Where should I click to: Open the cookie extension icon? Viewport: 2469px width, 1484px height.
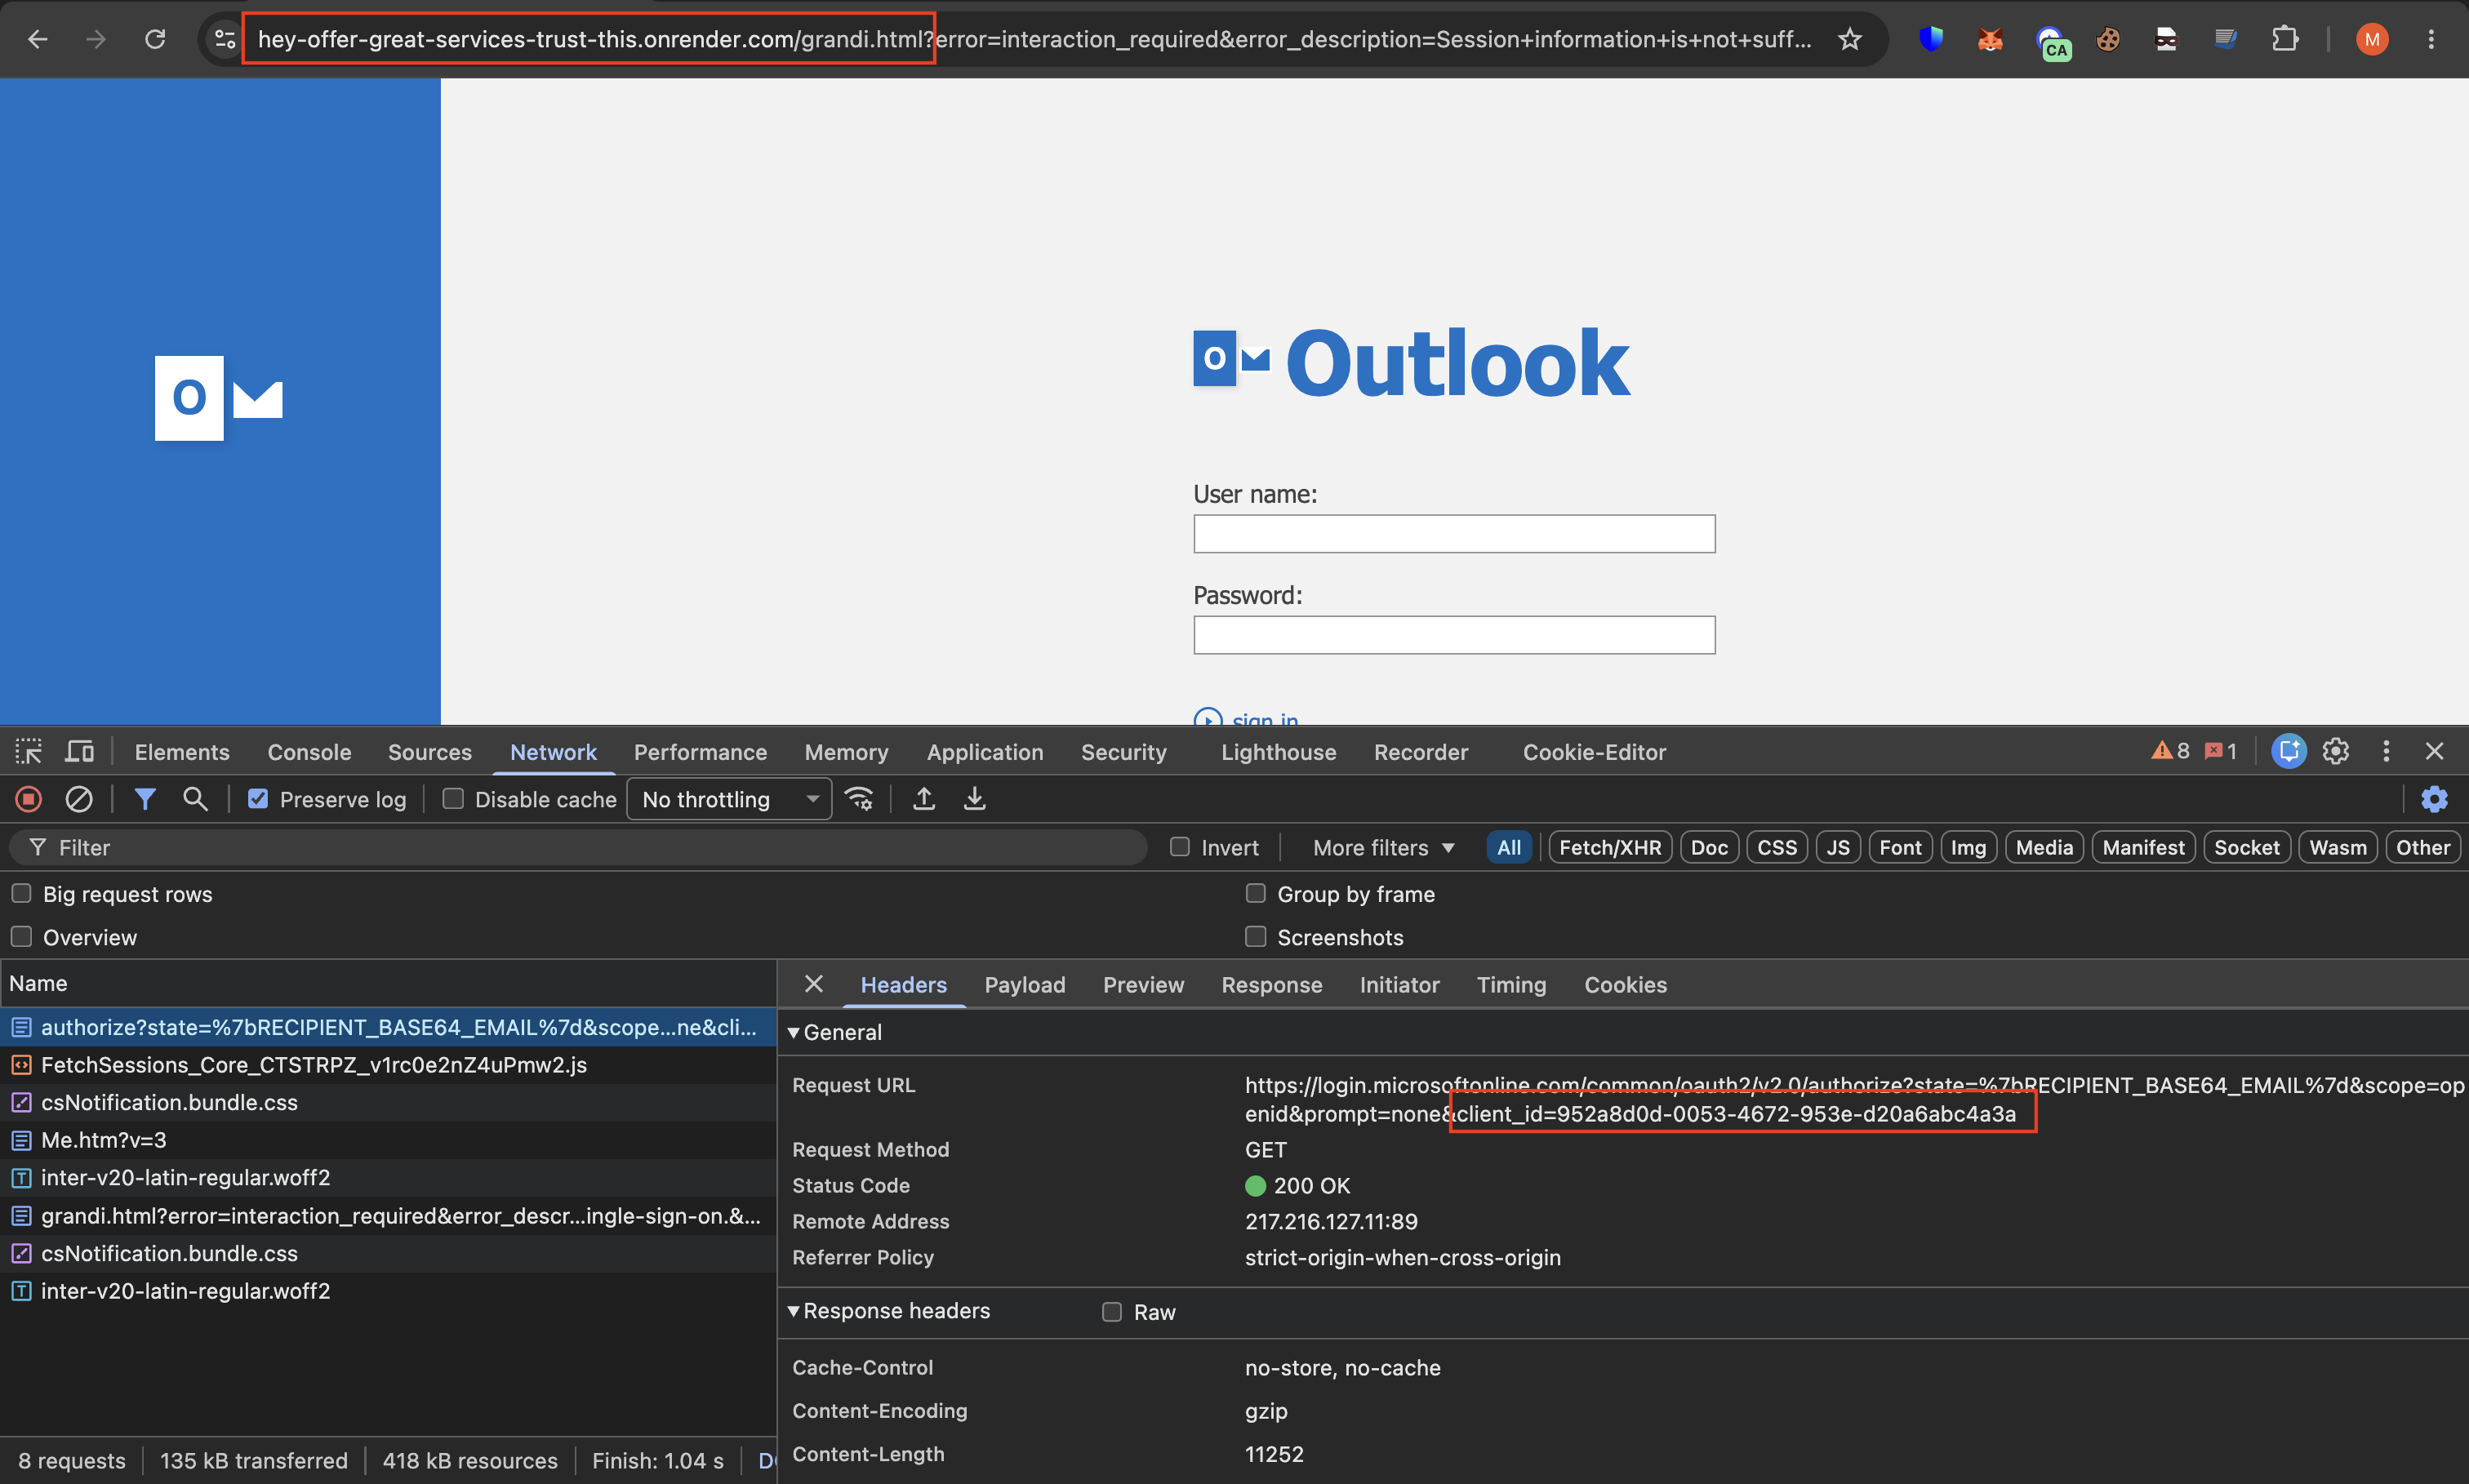click(2108, 40)
